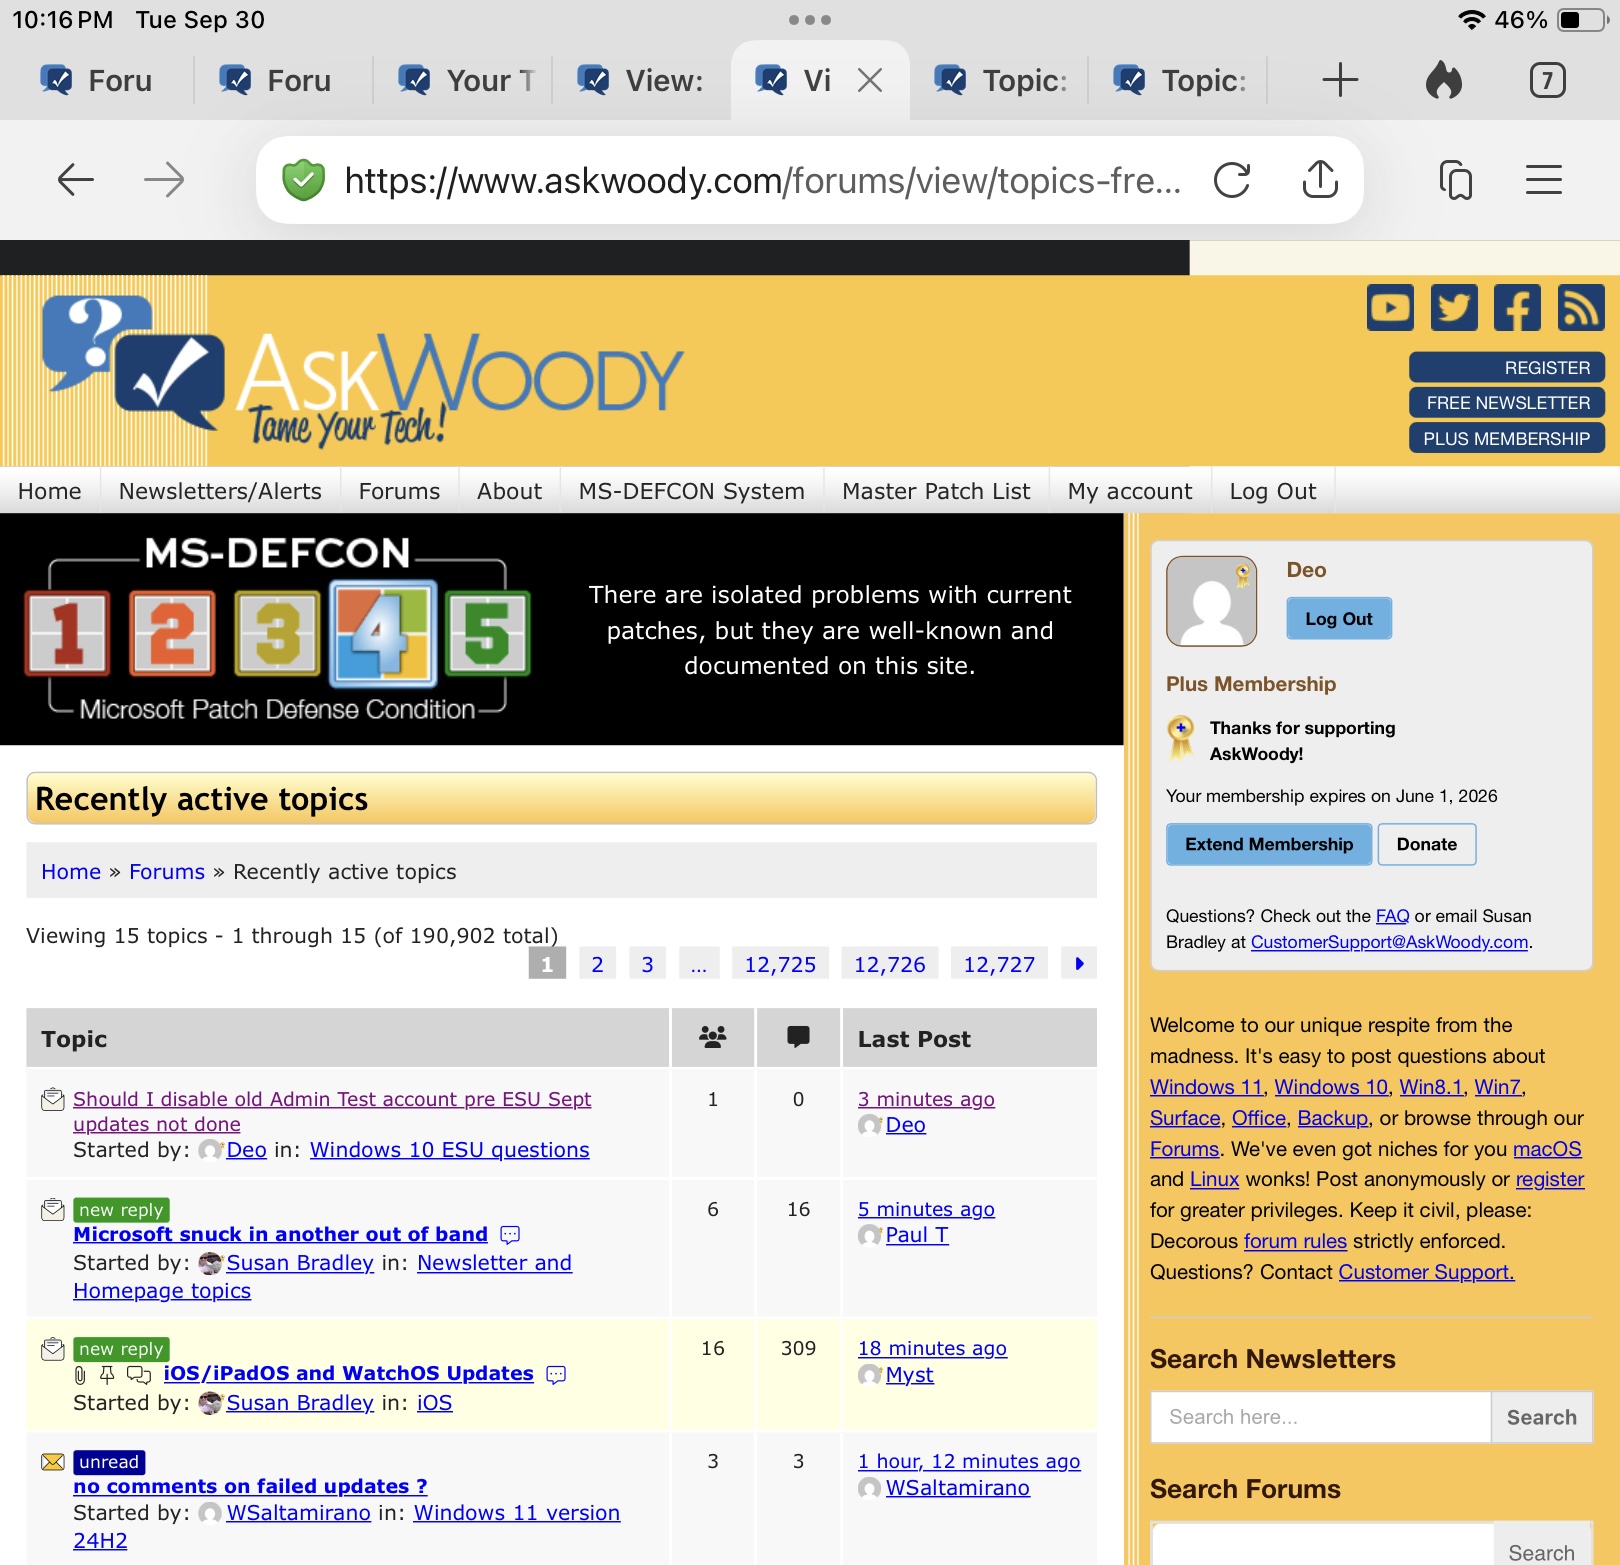Viewport: 1620px width, 1565px height.
Task: Open the Forums navigation menu item
Action: [x=399, y=491]
